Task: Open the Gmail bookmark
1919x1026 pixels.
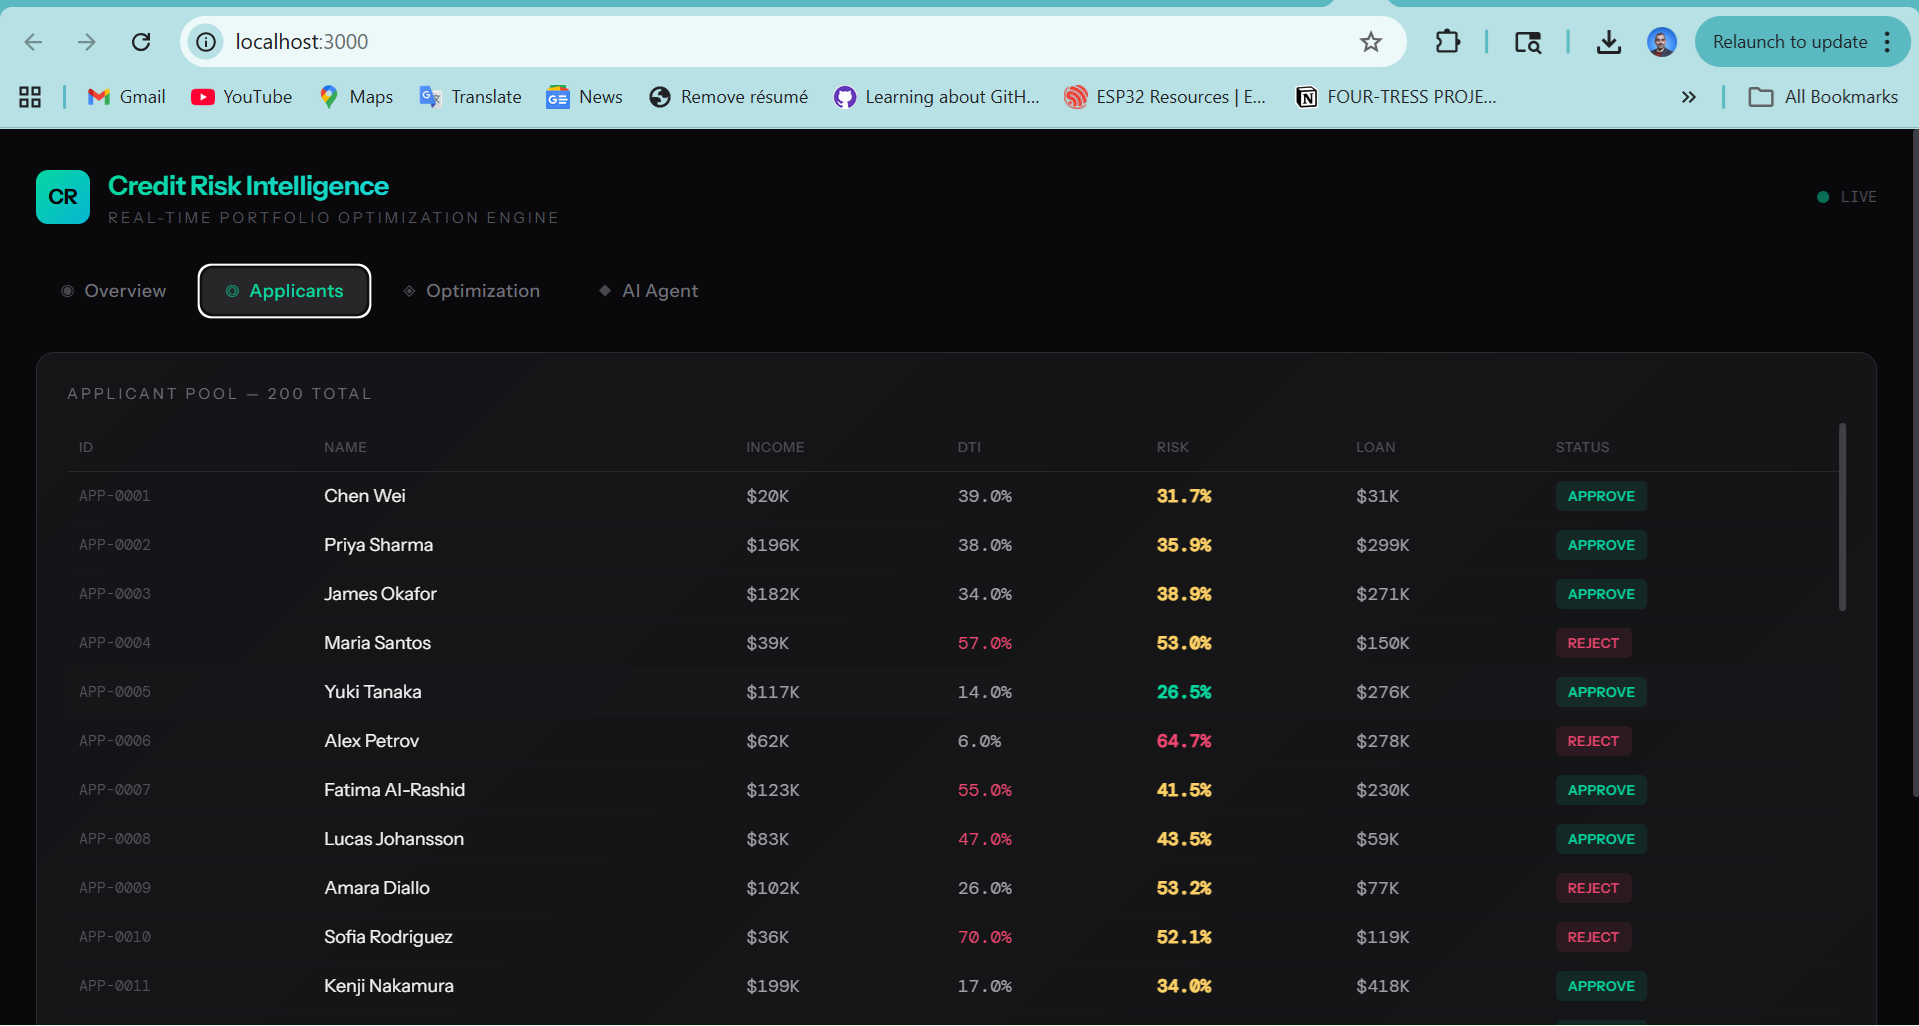Action: click(x=126, y=97)
